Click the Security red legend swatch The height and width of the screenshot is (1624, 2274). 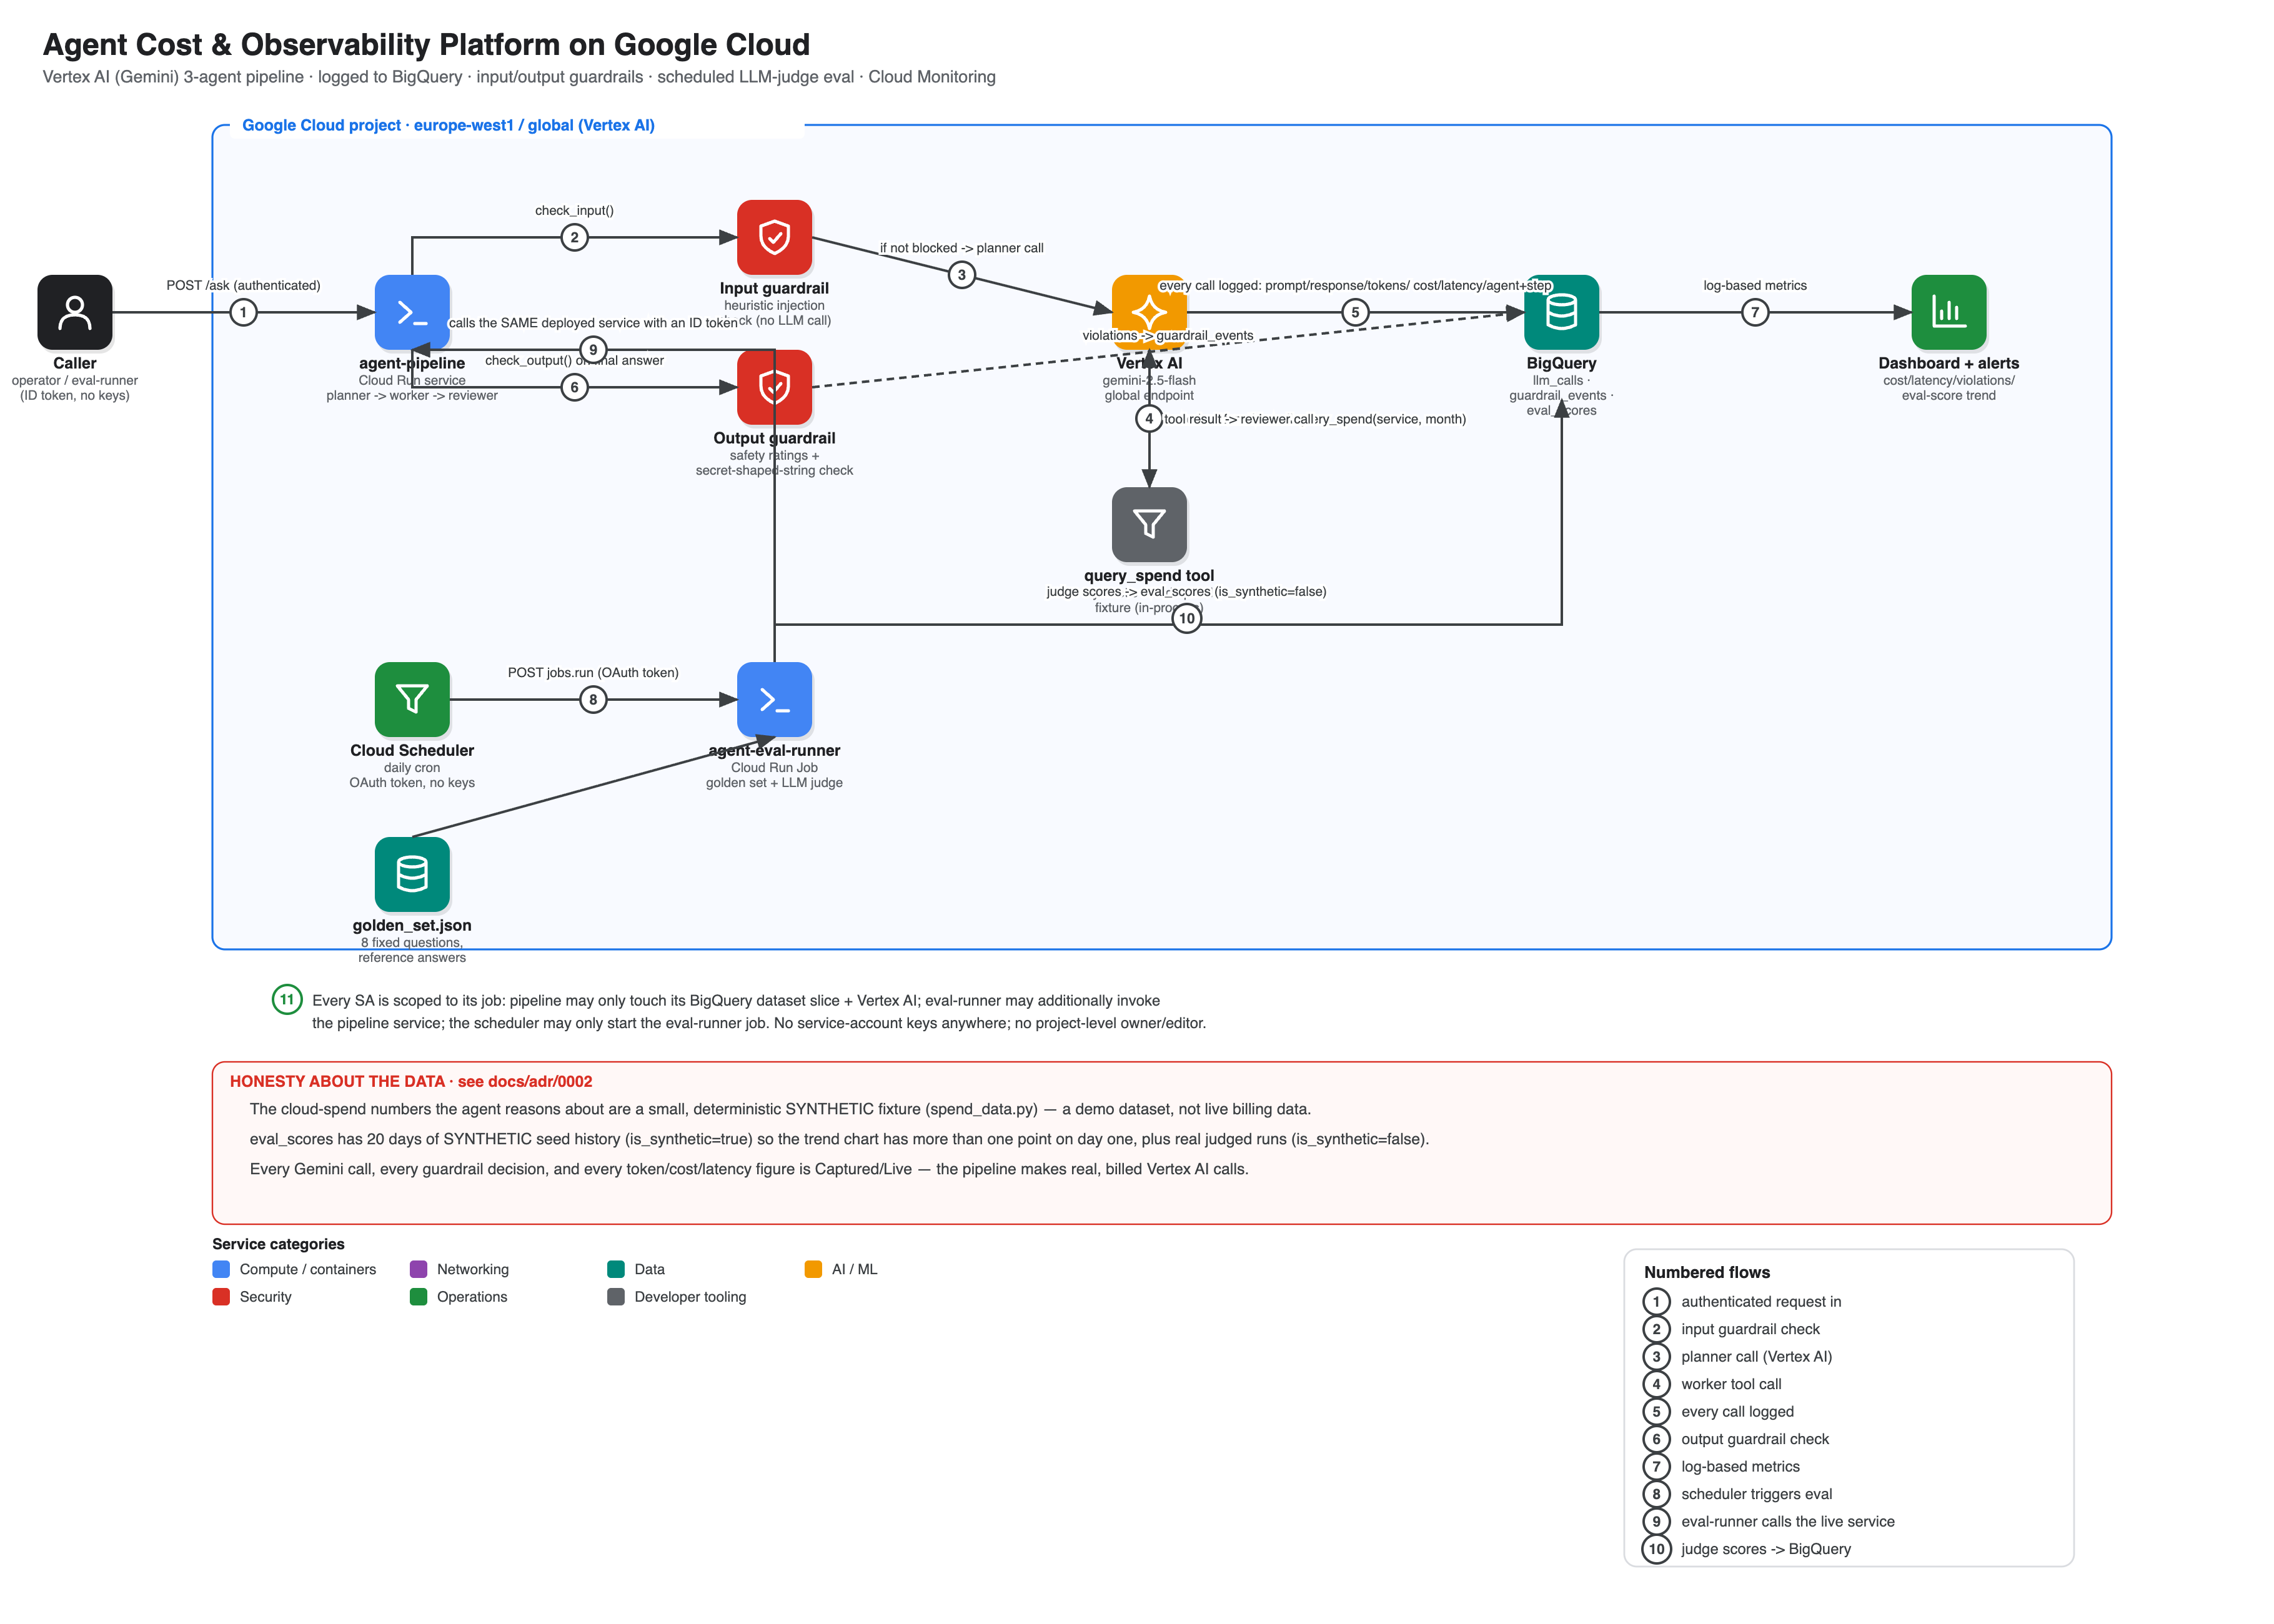[221, 1296]
